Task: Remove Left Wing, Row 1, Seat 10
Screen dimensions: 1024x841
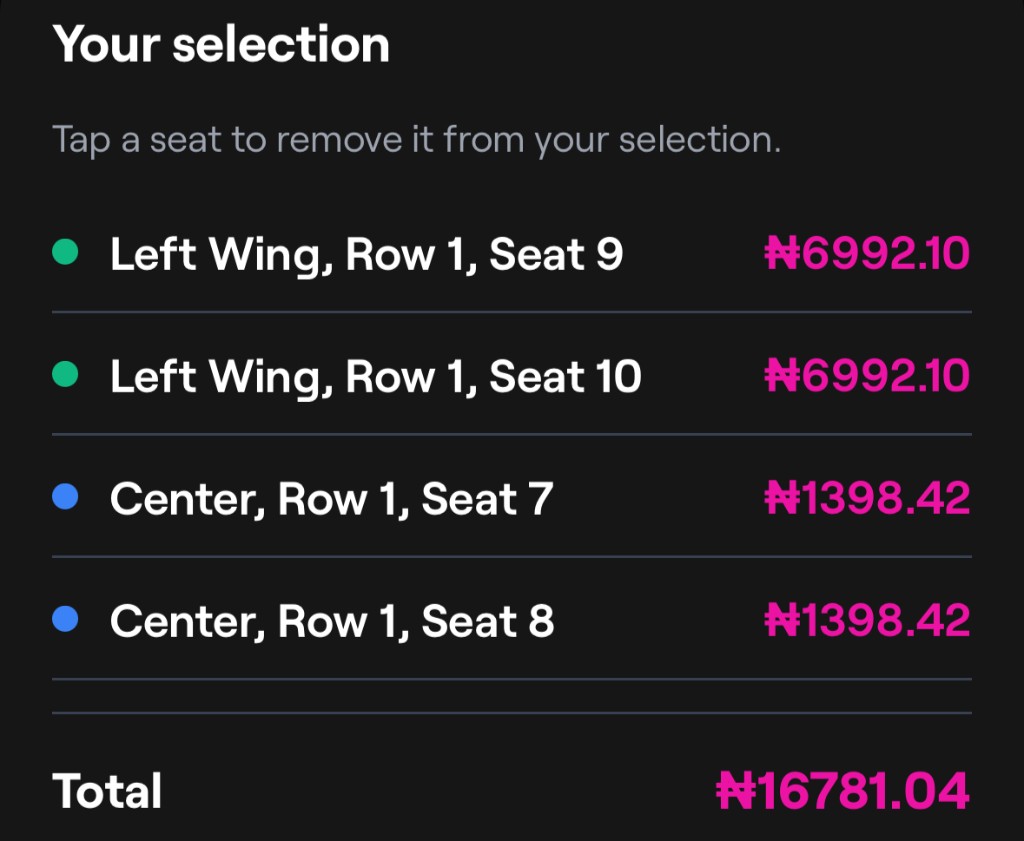Action: [375, 376]
